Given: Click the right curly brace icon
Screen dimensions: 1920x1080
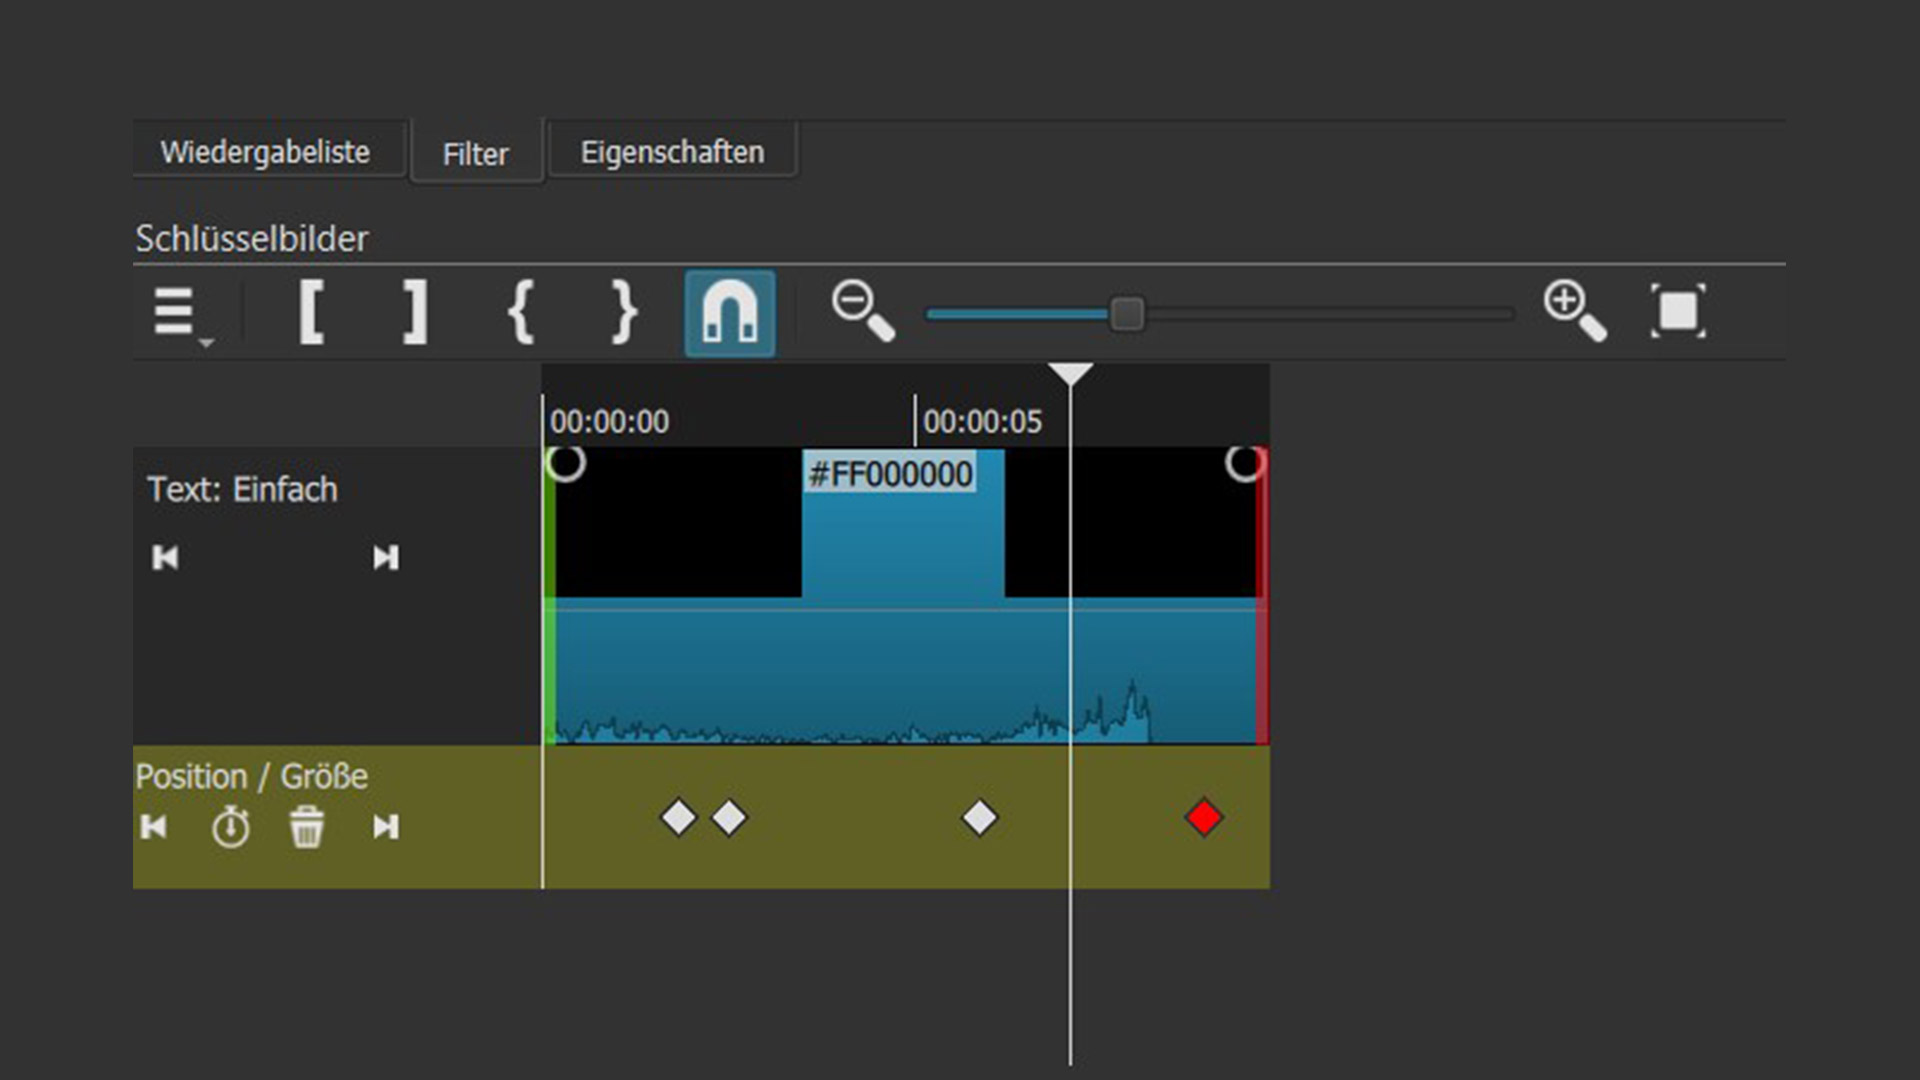Looking at the screenshot, I should pos(624,313).
